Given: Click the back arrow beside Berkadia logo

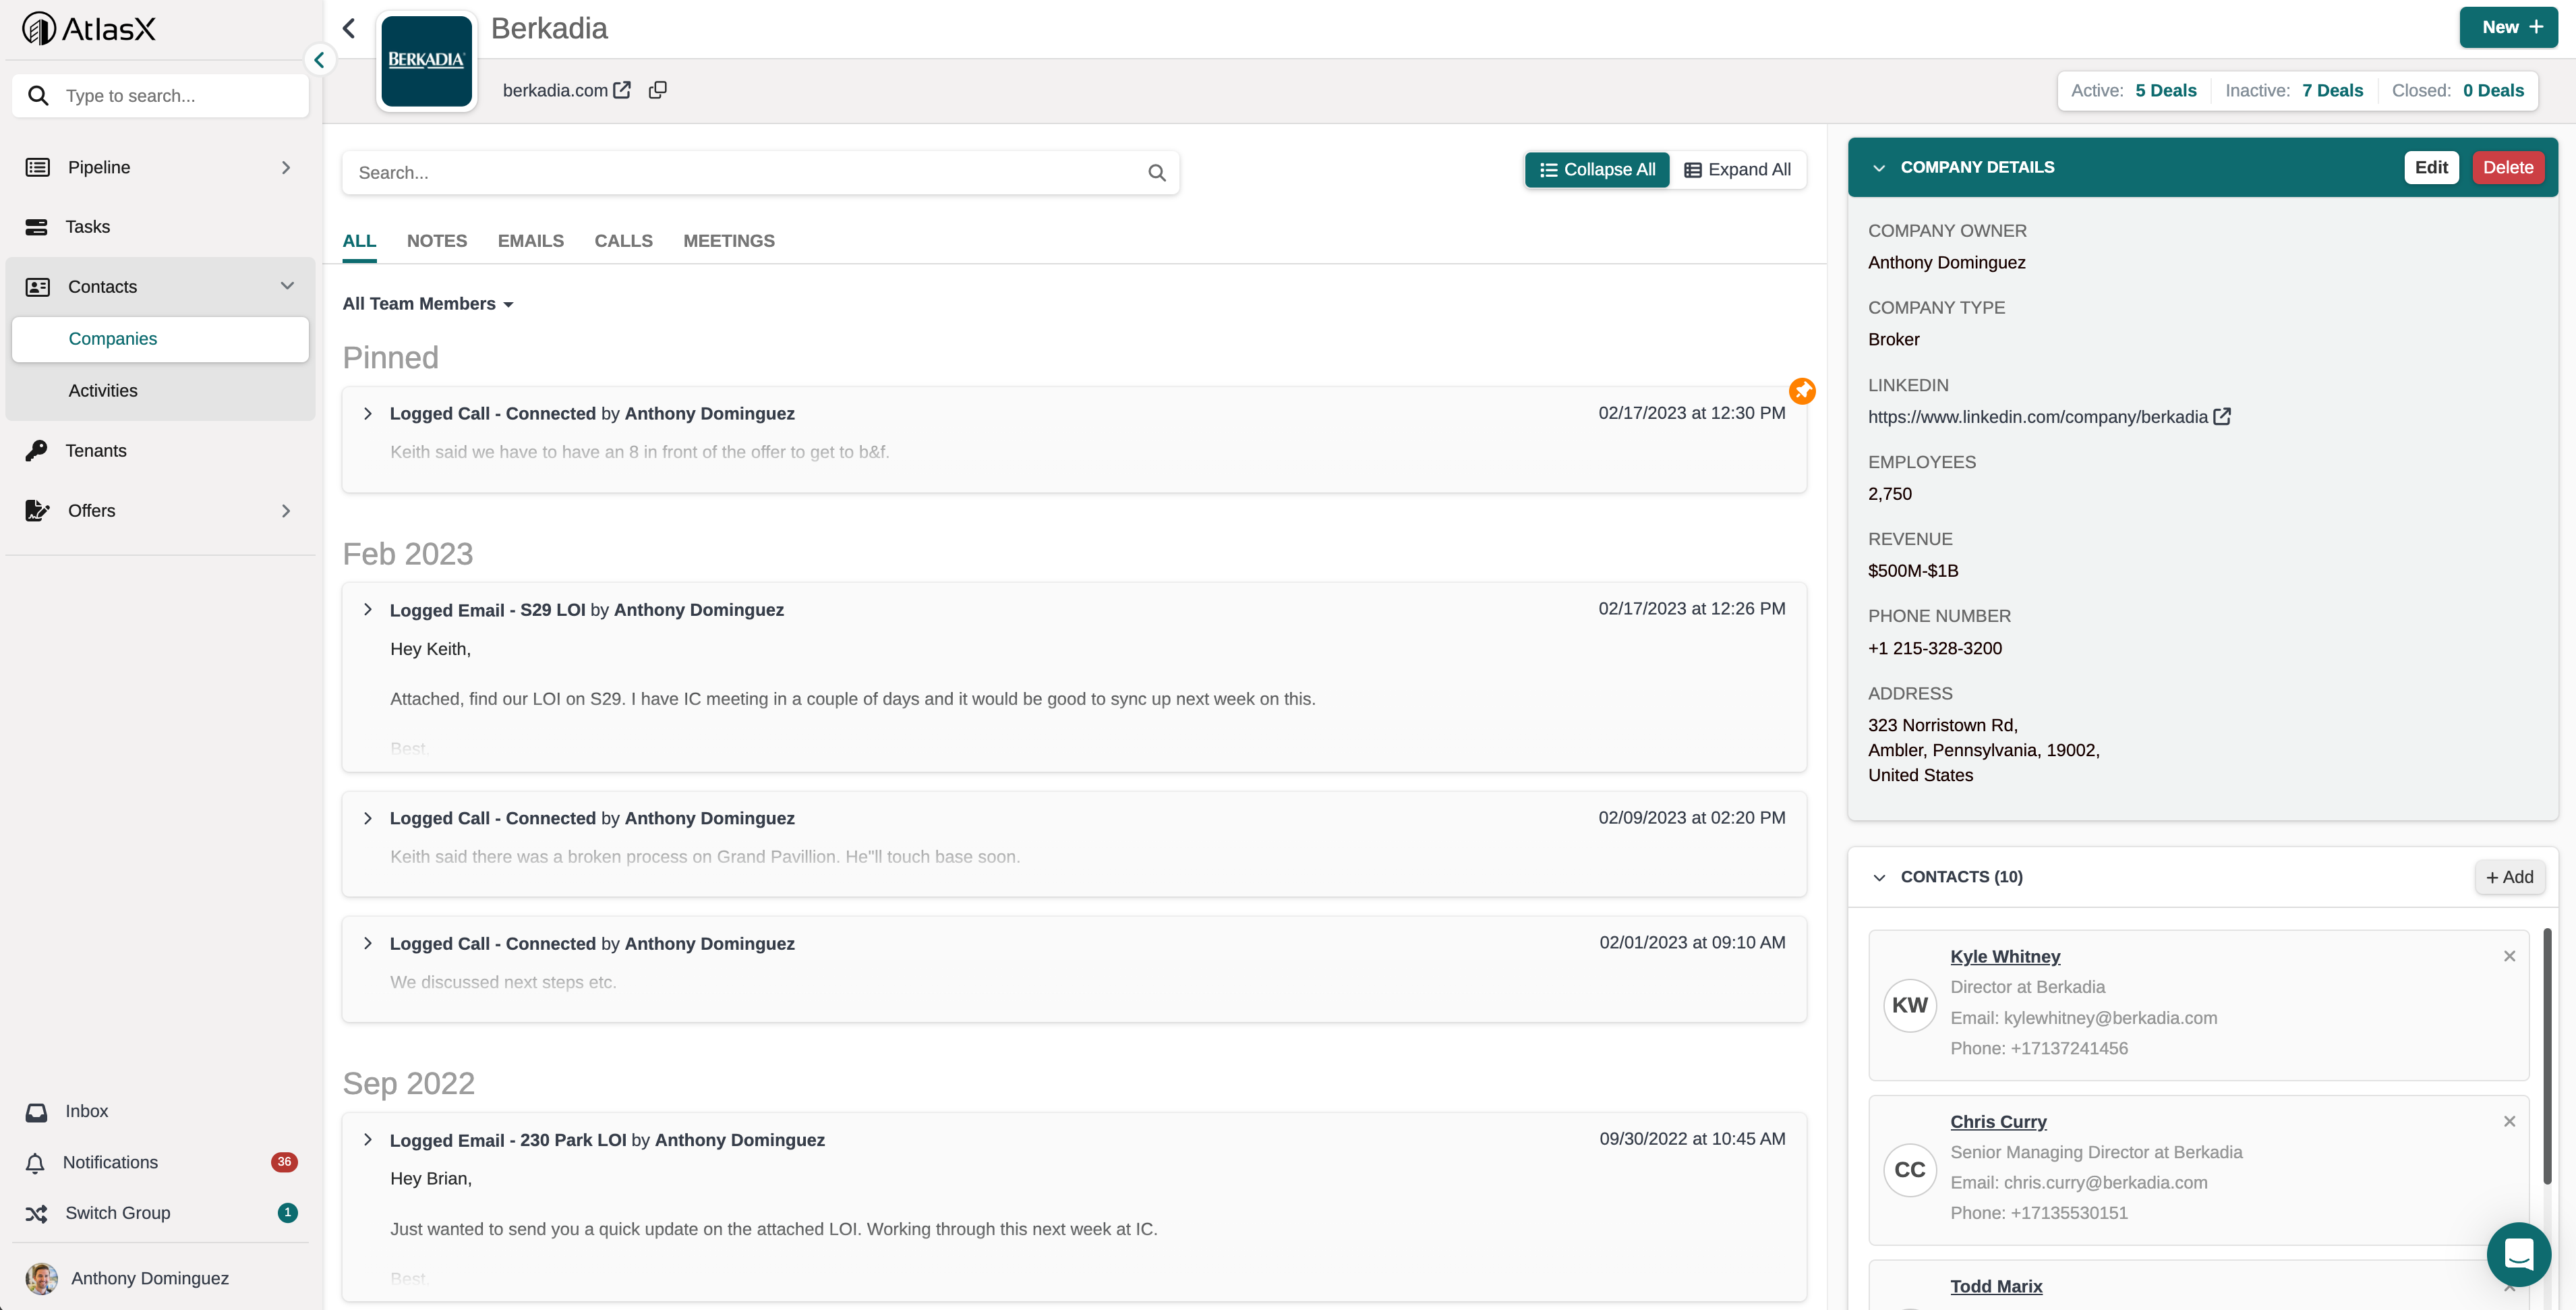Looking at the screenshot, I should (349, 28).
